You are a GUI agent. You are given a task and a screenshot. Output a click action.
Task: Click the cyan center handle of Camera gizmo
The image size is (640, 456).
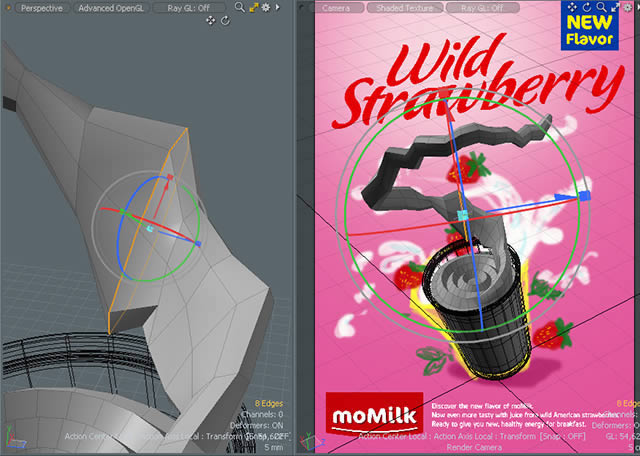[x=462, y=216]
